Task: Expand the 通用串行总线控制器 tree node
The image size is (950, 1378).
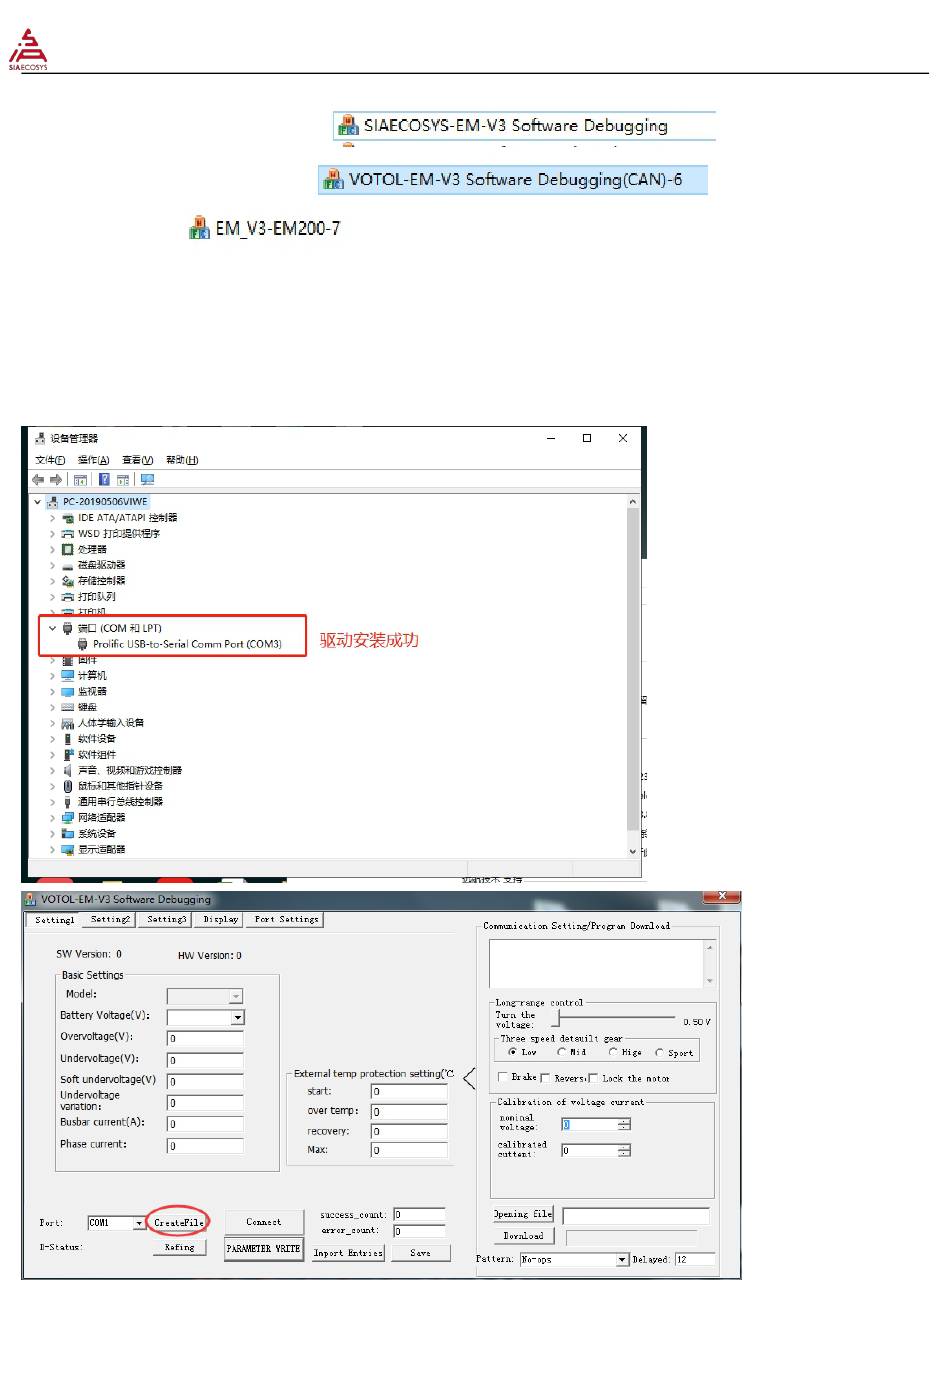Action: [53, 802]
